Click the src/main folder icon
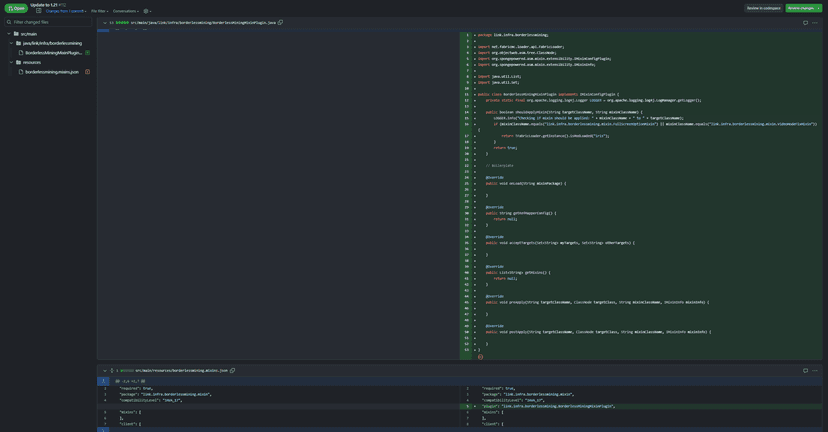This screenshot has height=432, width=828. click(16, 34)
